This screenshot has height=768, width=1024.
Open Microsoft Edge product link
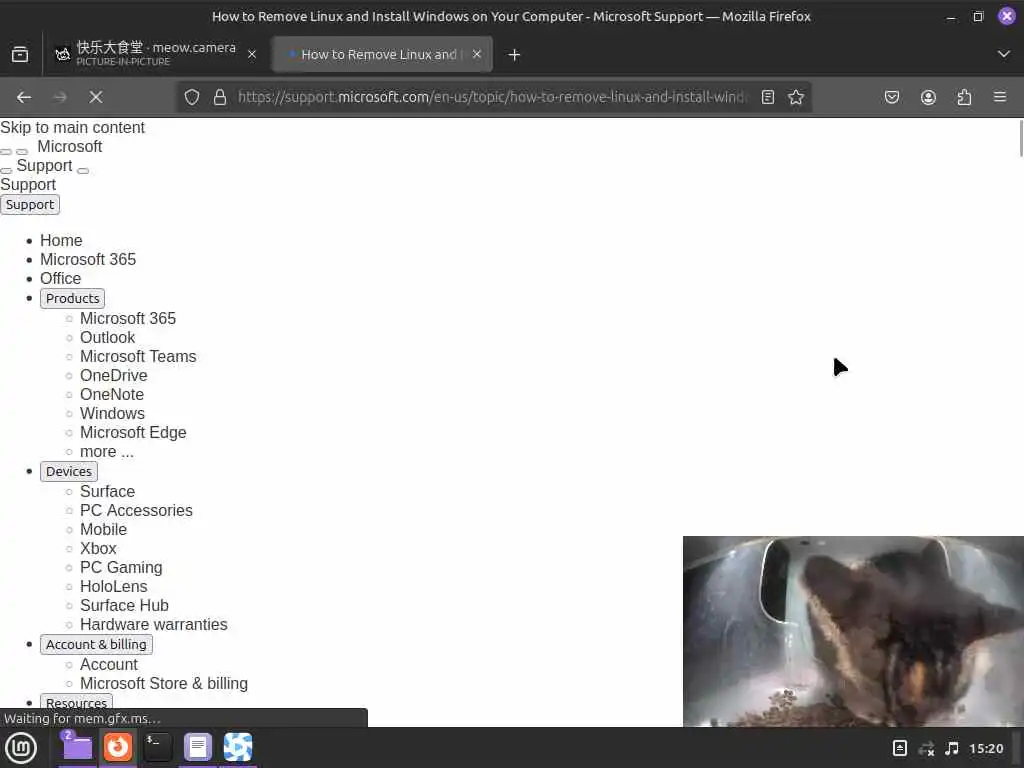pos(133,432)
